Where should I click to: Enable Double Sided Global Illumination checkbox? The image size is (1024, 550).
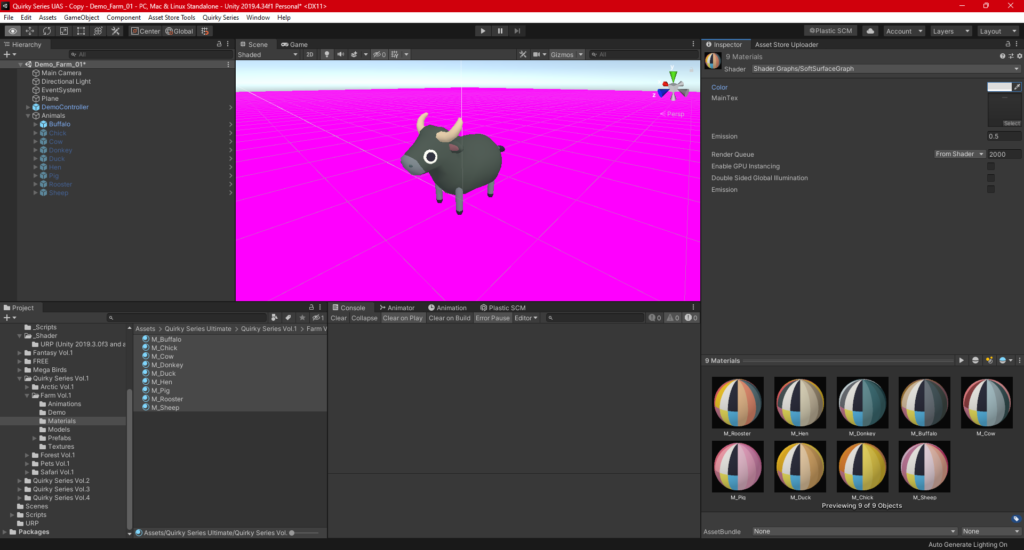tap(991, 178)
